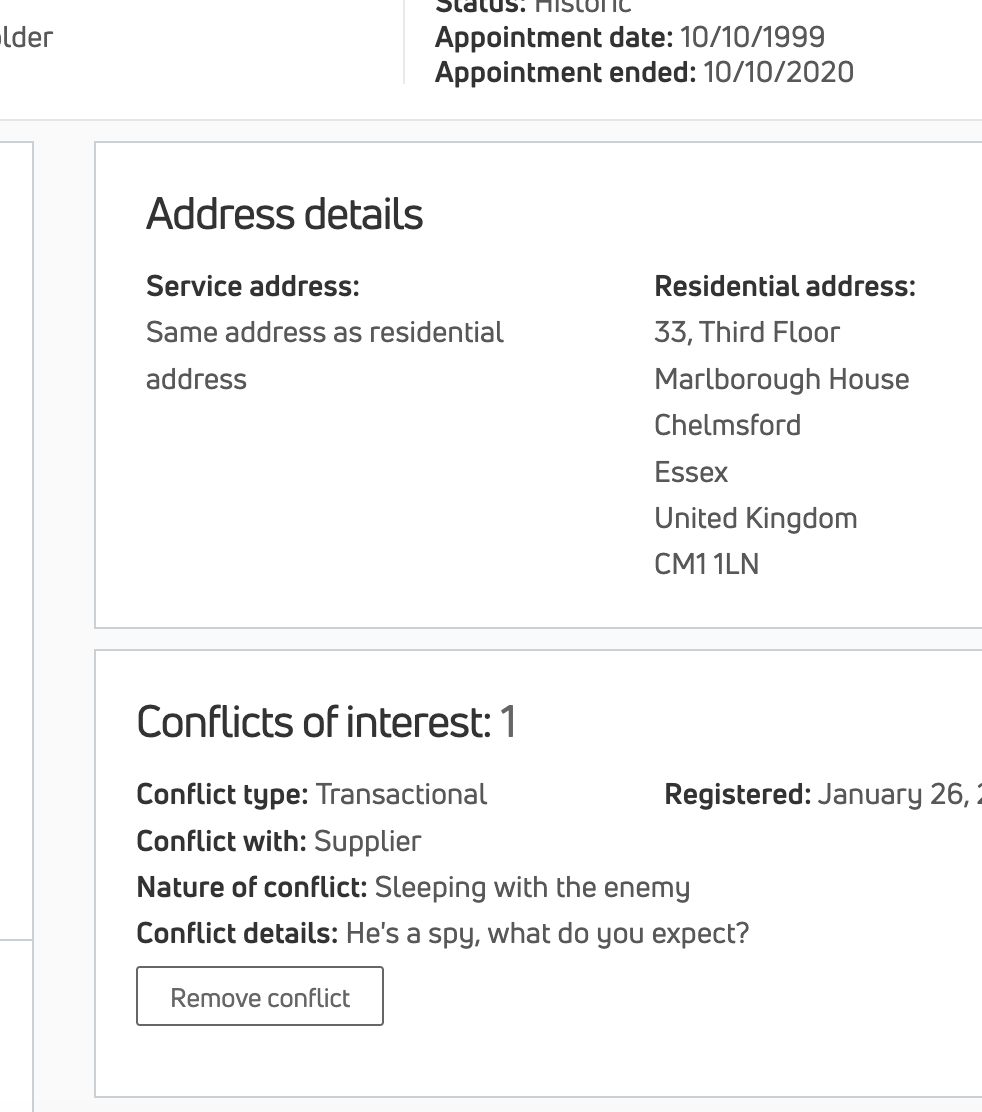Select the Residential address label
This screenshot has width=982, height=1112.
(x=784, y=287)
